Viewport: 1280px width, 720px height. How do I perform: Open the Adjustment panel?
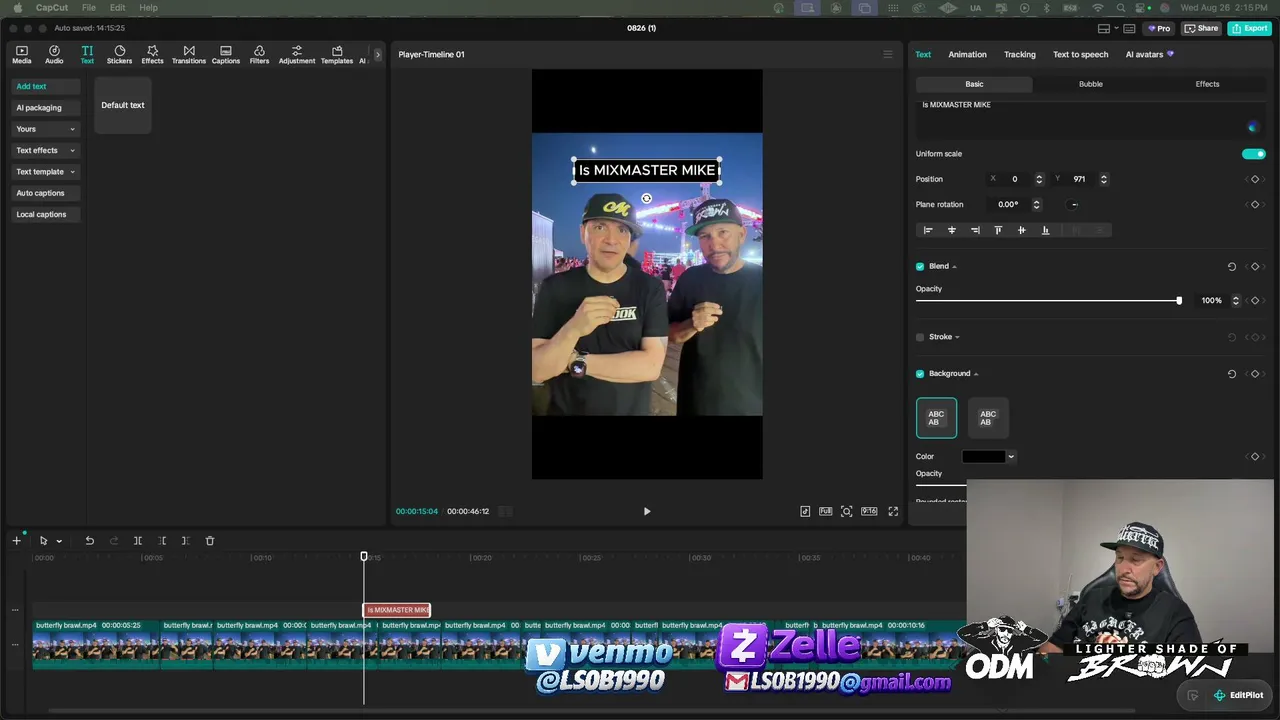point(297,54)
